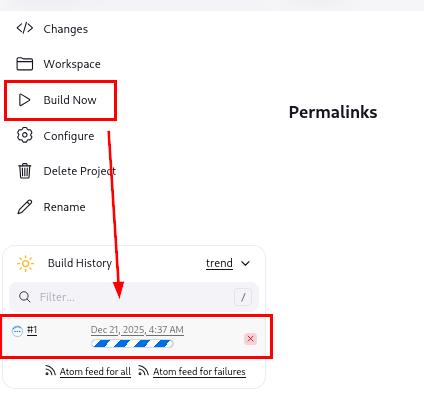Click the Changes code-brackets icon

pos(25,28)
